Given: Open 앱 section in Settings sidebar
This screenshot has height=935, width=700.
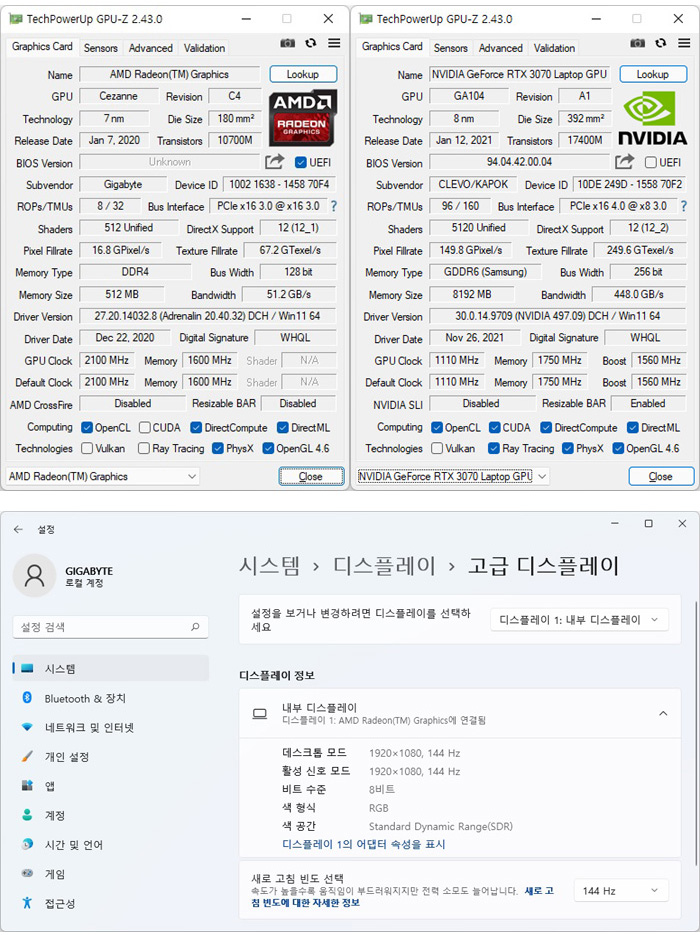Looking at the screenshot, I should [x=111, y=786].
